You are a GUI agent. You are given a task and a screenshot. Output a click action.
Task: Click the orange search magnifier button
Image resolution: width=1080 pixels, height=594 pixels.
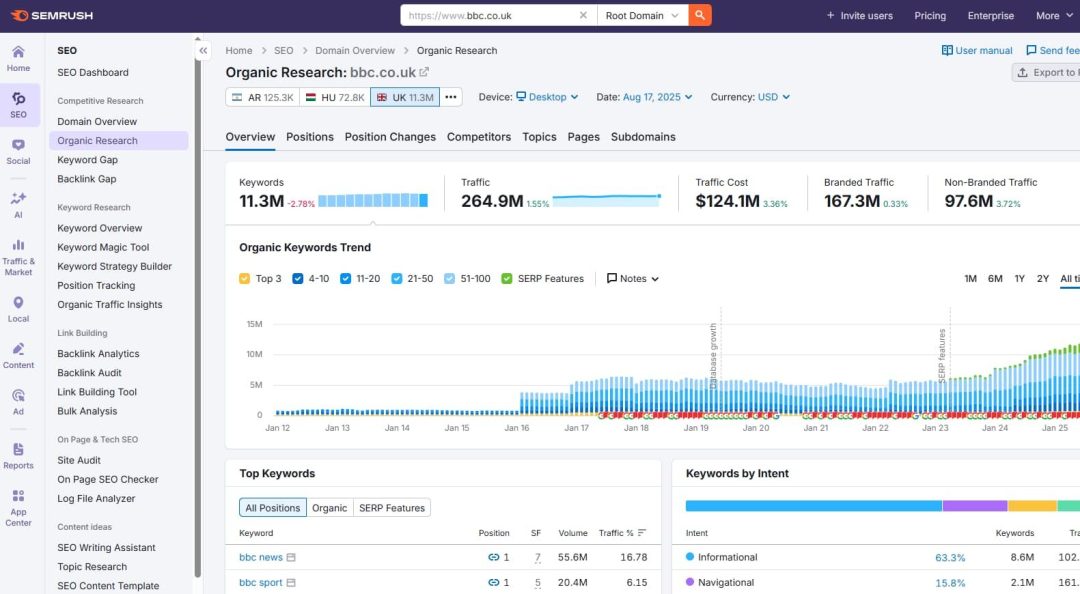(x=700, y=15)
